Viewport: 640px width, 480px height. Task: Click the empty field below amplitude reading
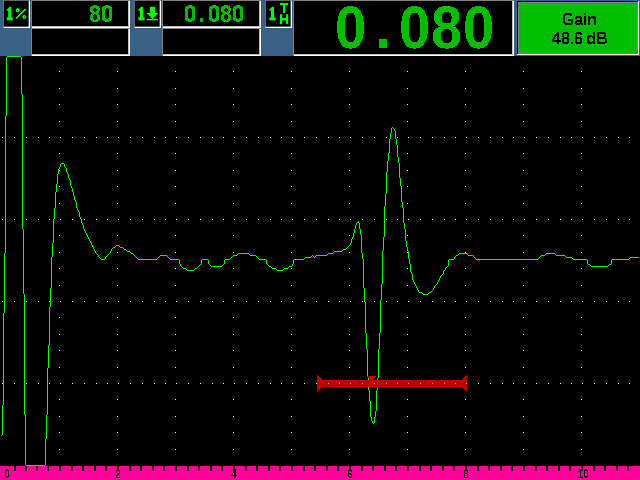(x=80, y=42)
